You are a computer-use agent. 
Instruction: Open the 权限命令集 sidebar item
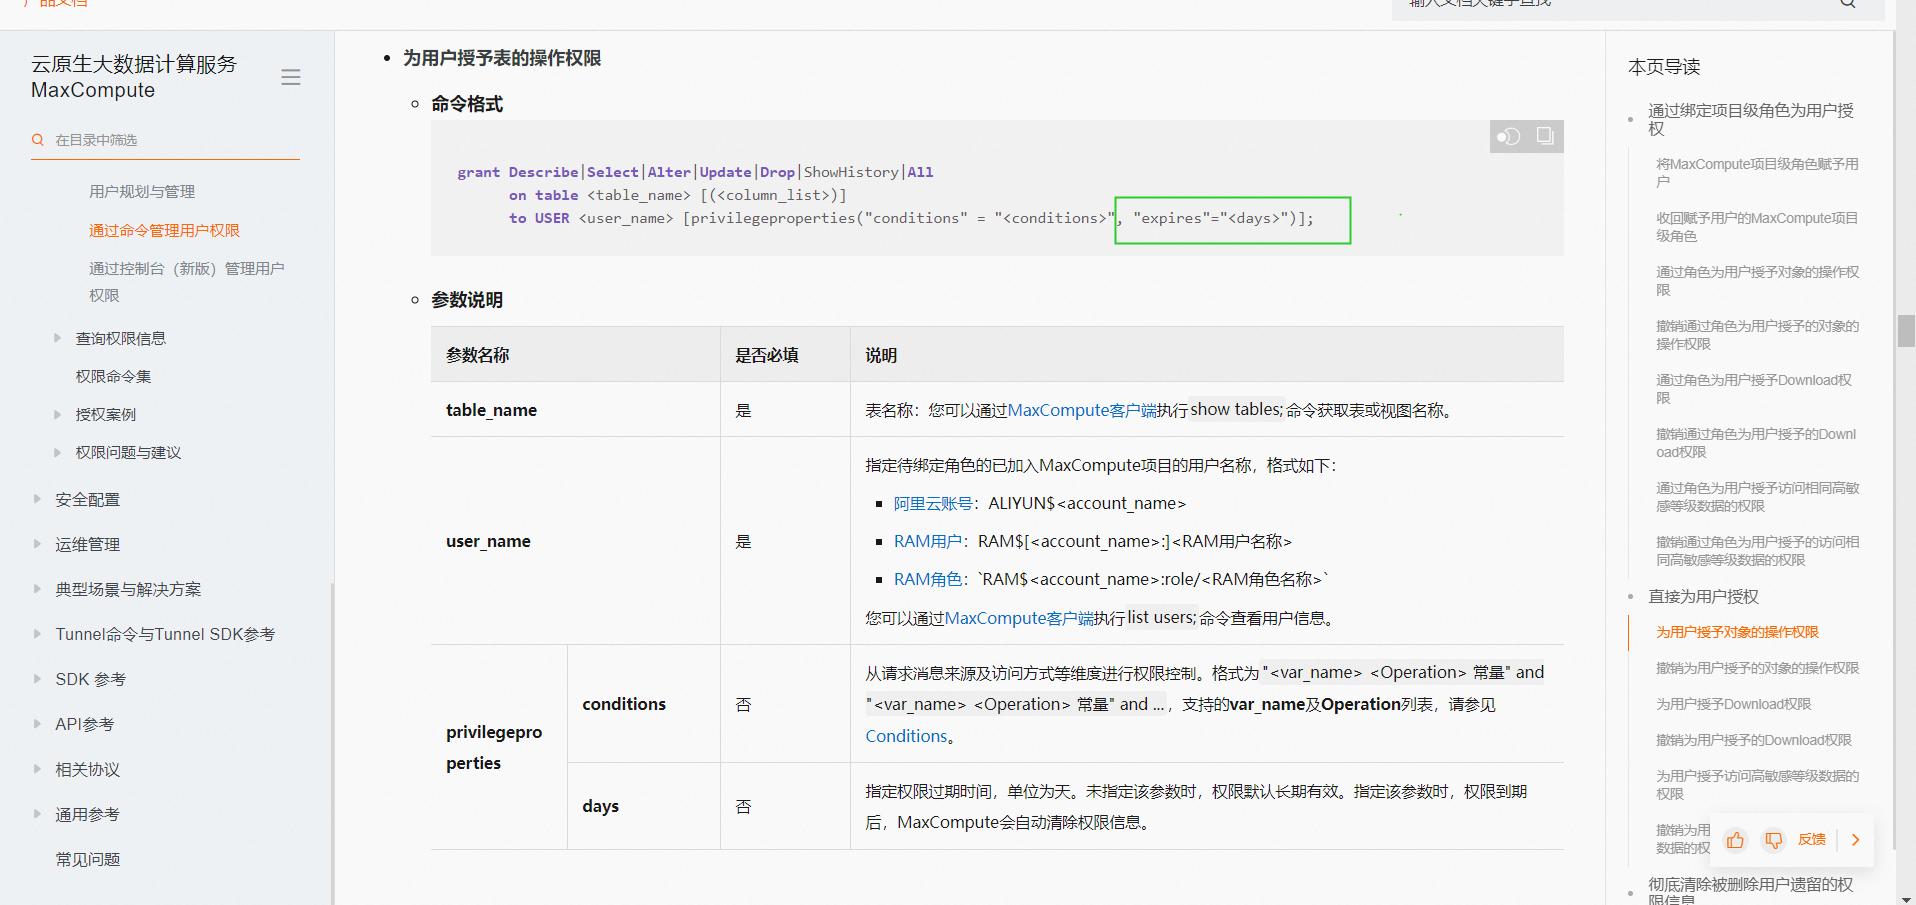click(113, 376)
